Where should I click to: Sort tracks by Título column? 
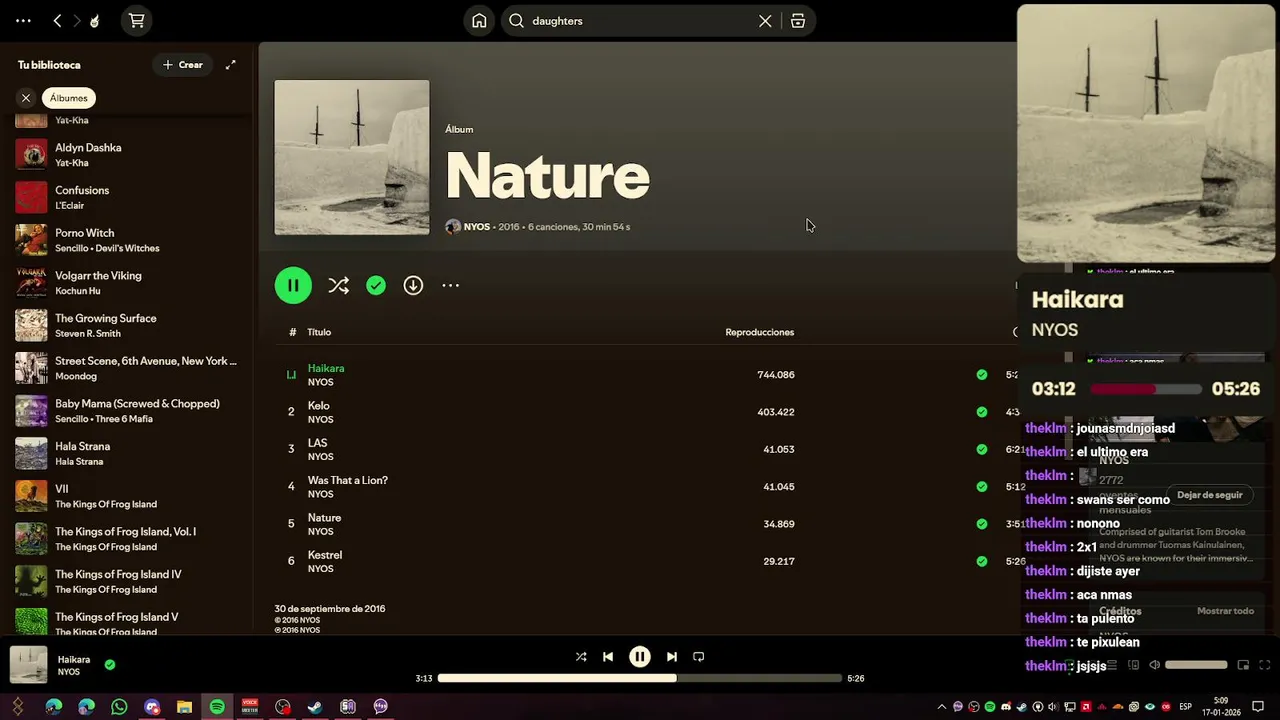pos(319,332)
